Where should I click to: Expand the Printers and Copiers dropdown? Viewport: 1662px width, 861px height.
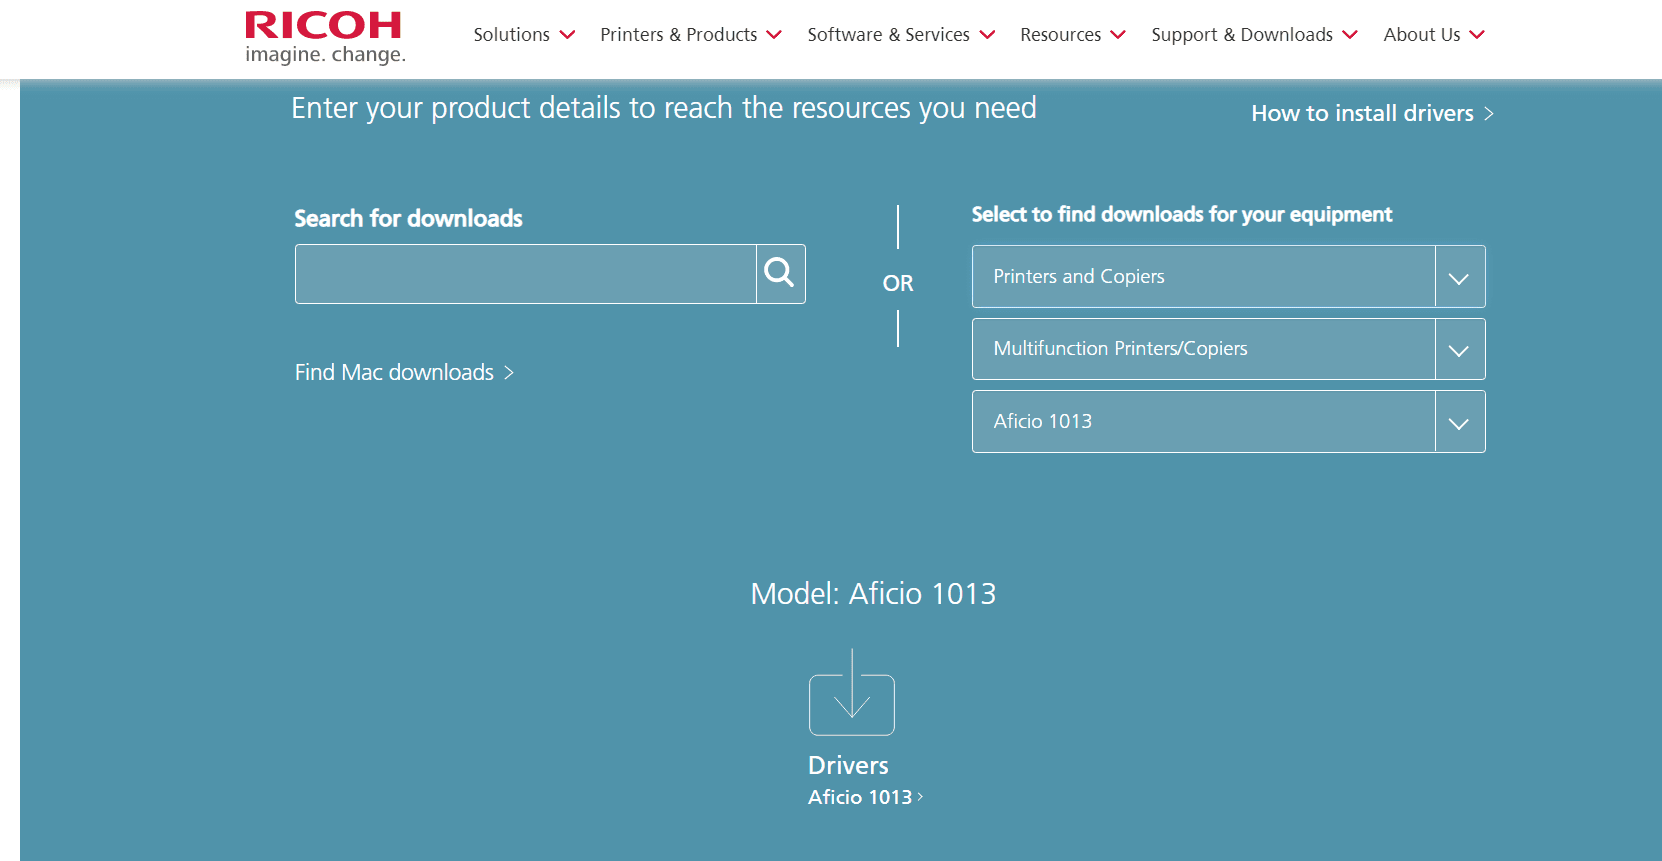[1228, 276]
